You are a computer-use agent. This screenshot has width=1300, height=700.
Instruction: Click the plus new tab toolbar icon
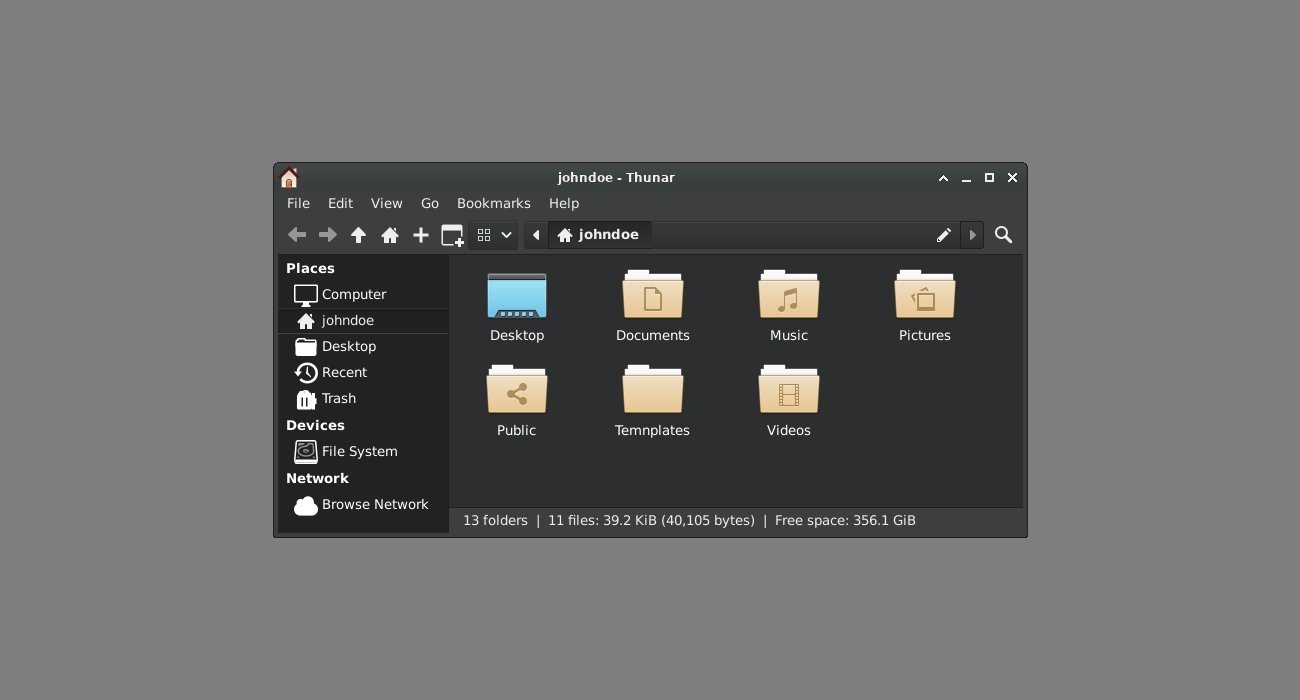[421, 235]
